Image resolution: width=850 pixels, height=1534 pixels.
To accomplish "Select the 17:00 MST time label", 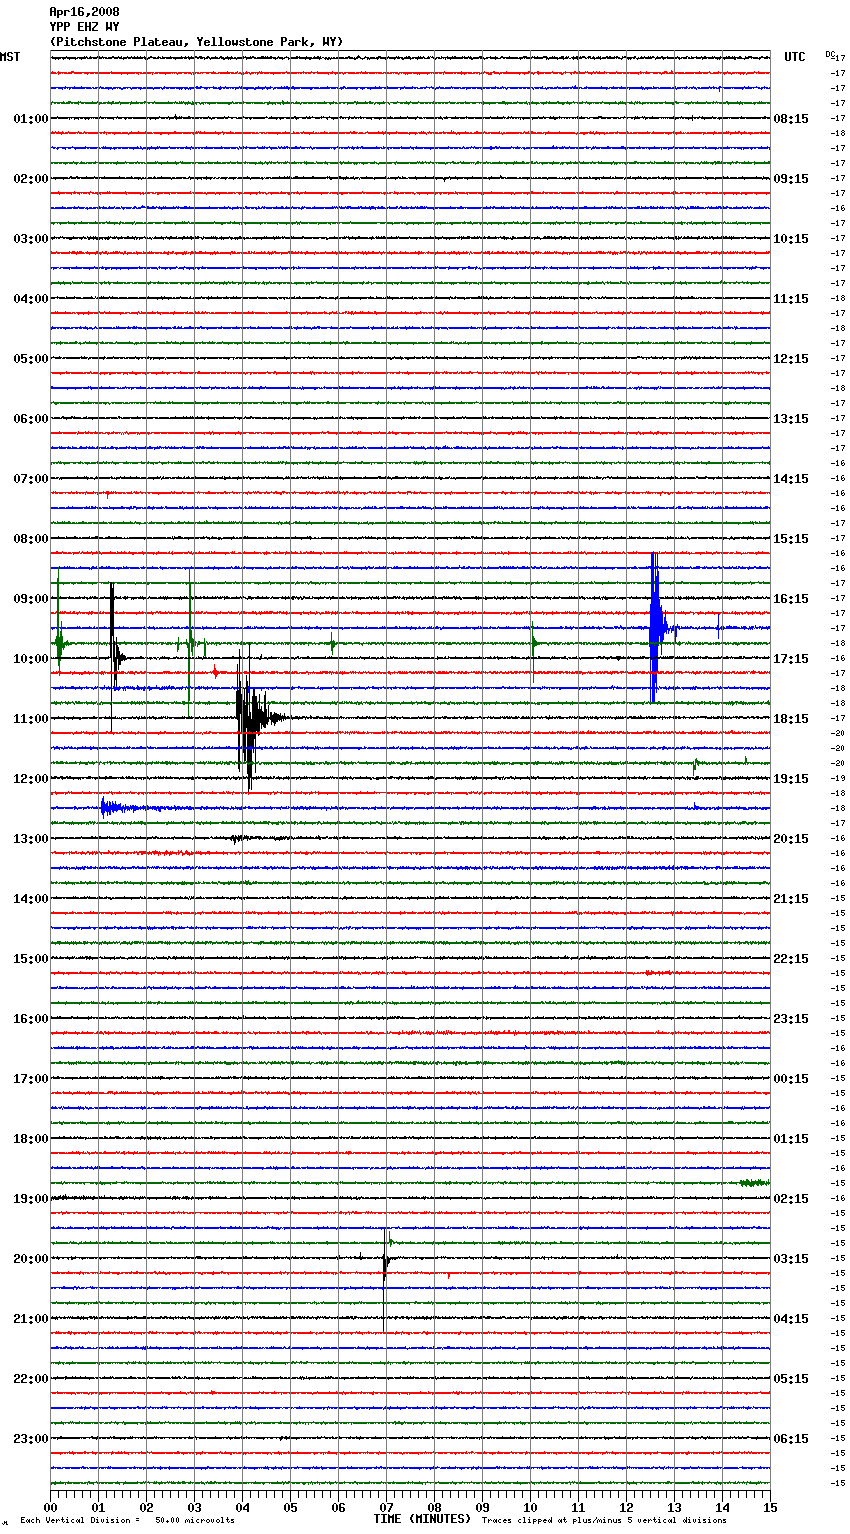I will (31, 1079).
